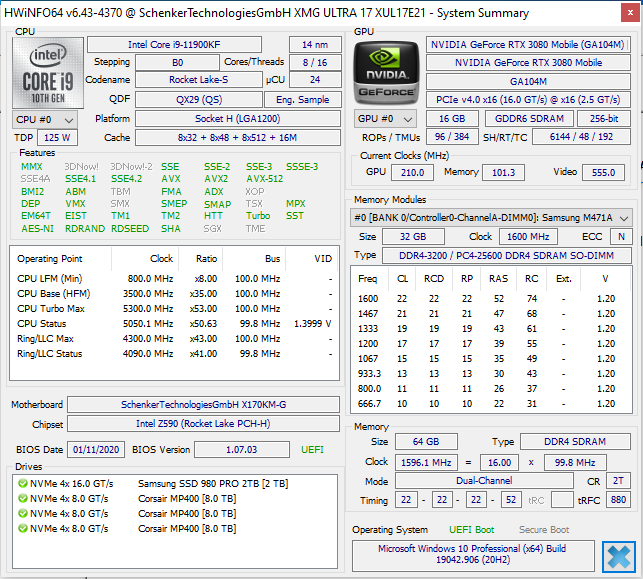Select the CPU Turbo Max row
This screenshot has height=579, width=643.
(174, 309)
